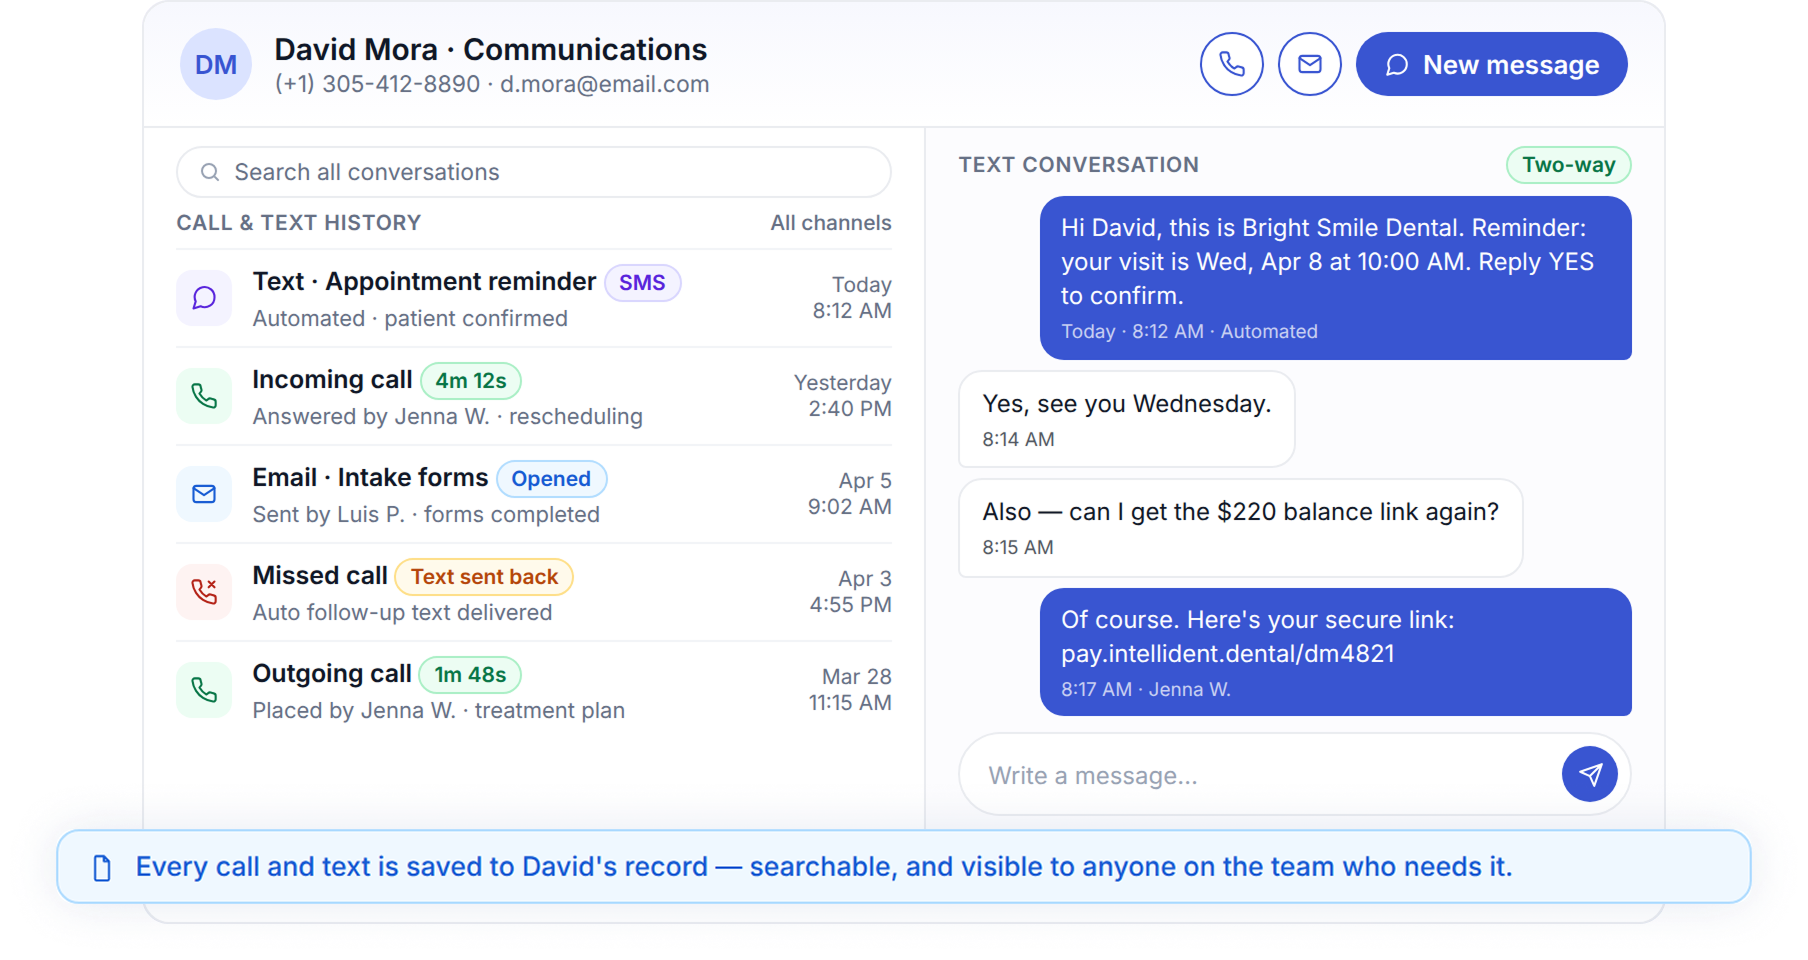
Task: Click the Two-way badge
Action: coord(1568,165)
